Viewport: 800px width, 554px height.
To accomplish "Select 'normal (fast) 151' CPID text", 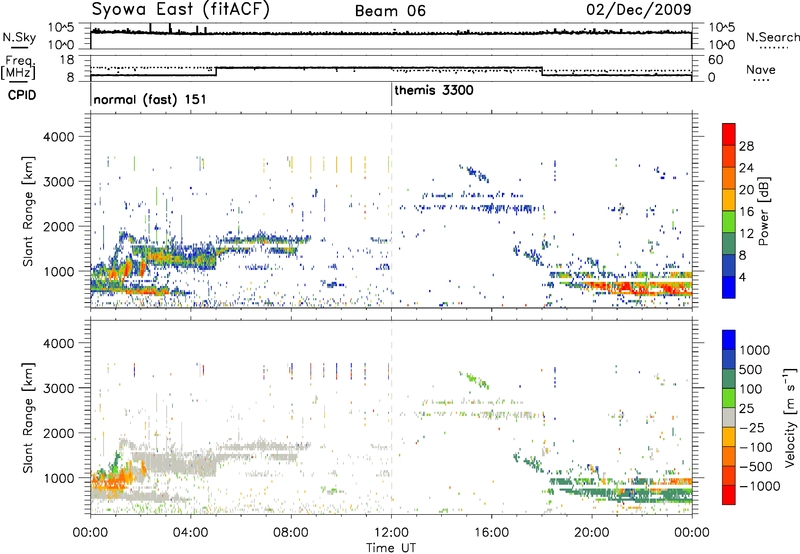I will 150,99.
